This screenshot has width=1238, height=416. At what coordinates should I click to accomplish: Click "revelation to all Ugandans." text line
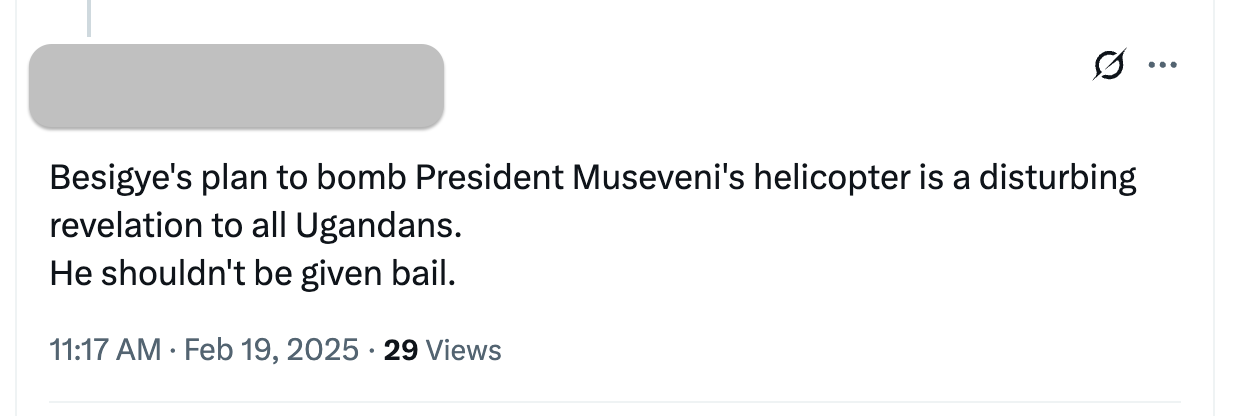[256, 226]
